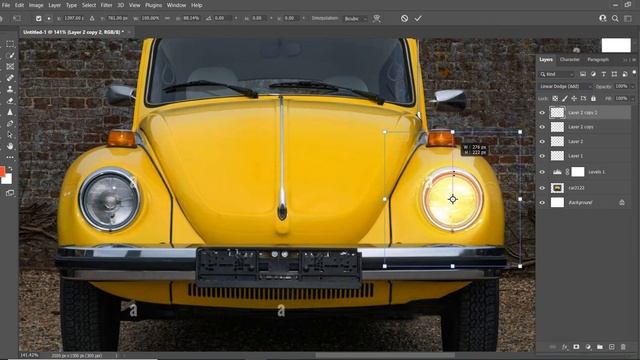The width and height of the screenshot is (640, 360).
Task: Select the Eraser tool
Action: click(10, 100)
